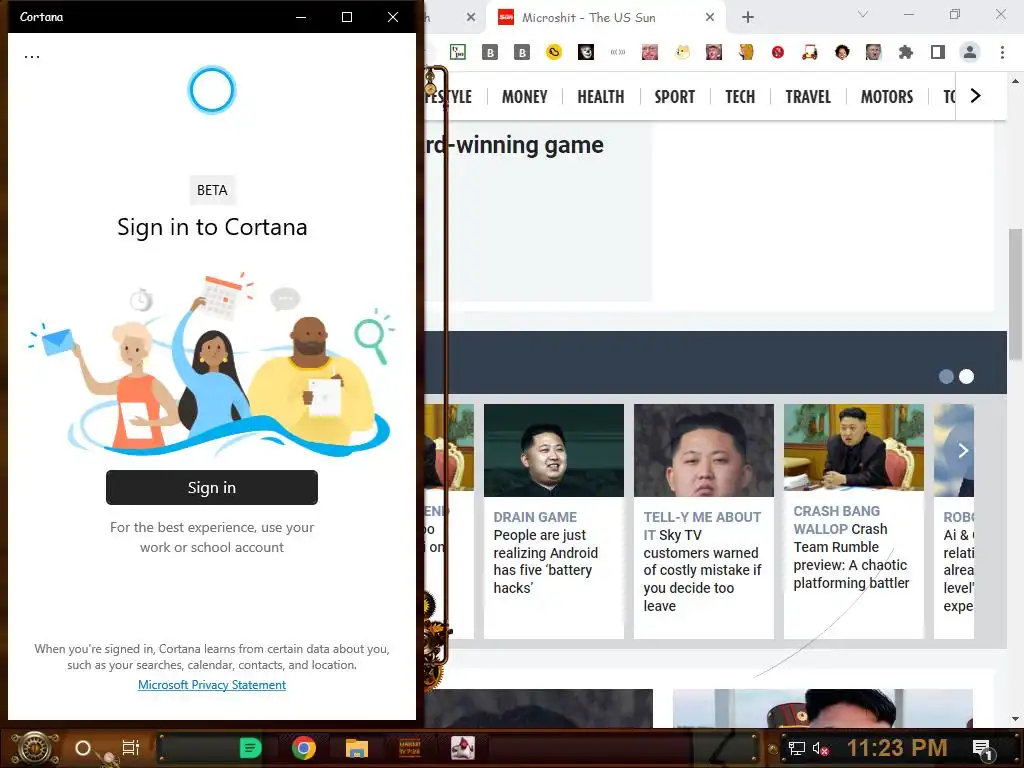Viewport: 1024px width, 768px height.
Task: Open the green chat app on taskbar
Action: (x=249, y=748)
